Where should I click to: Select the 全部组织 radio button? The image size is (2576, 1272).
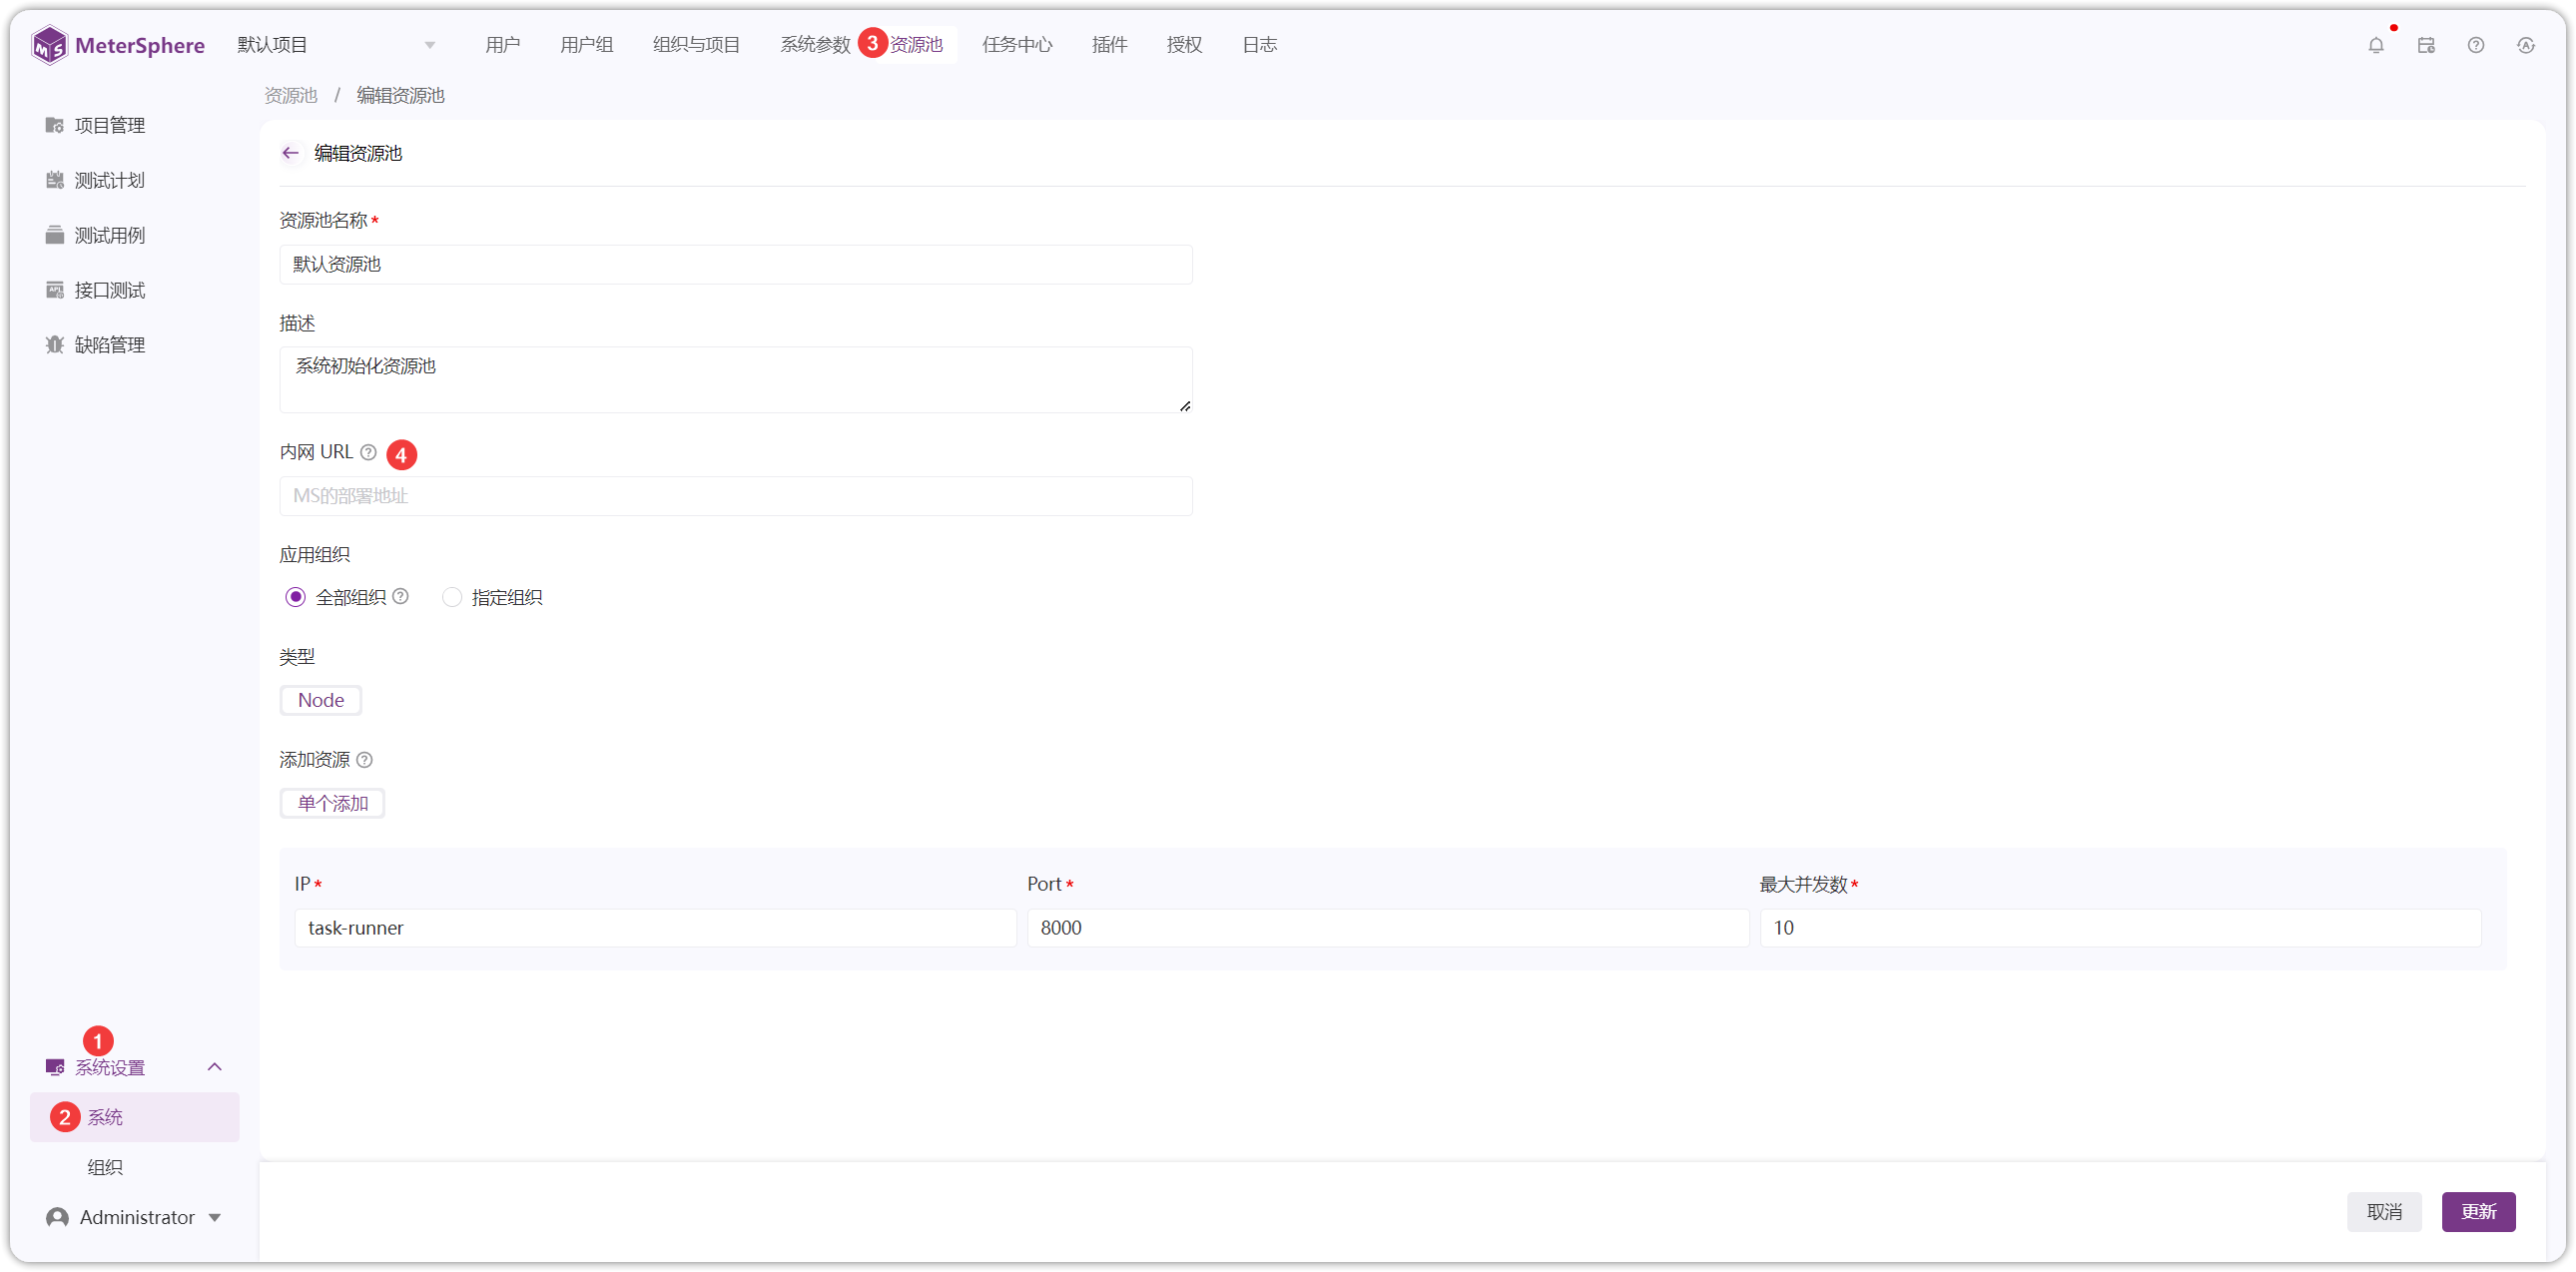click(295, 597)
